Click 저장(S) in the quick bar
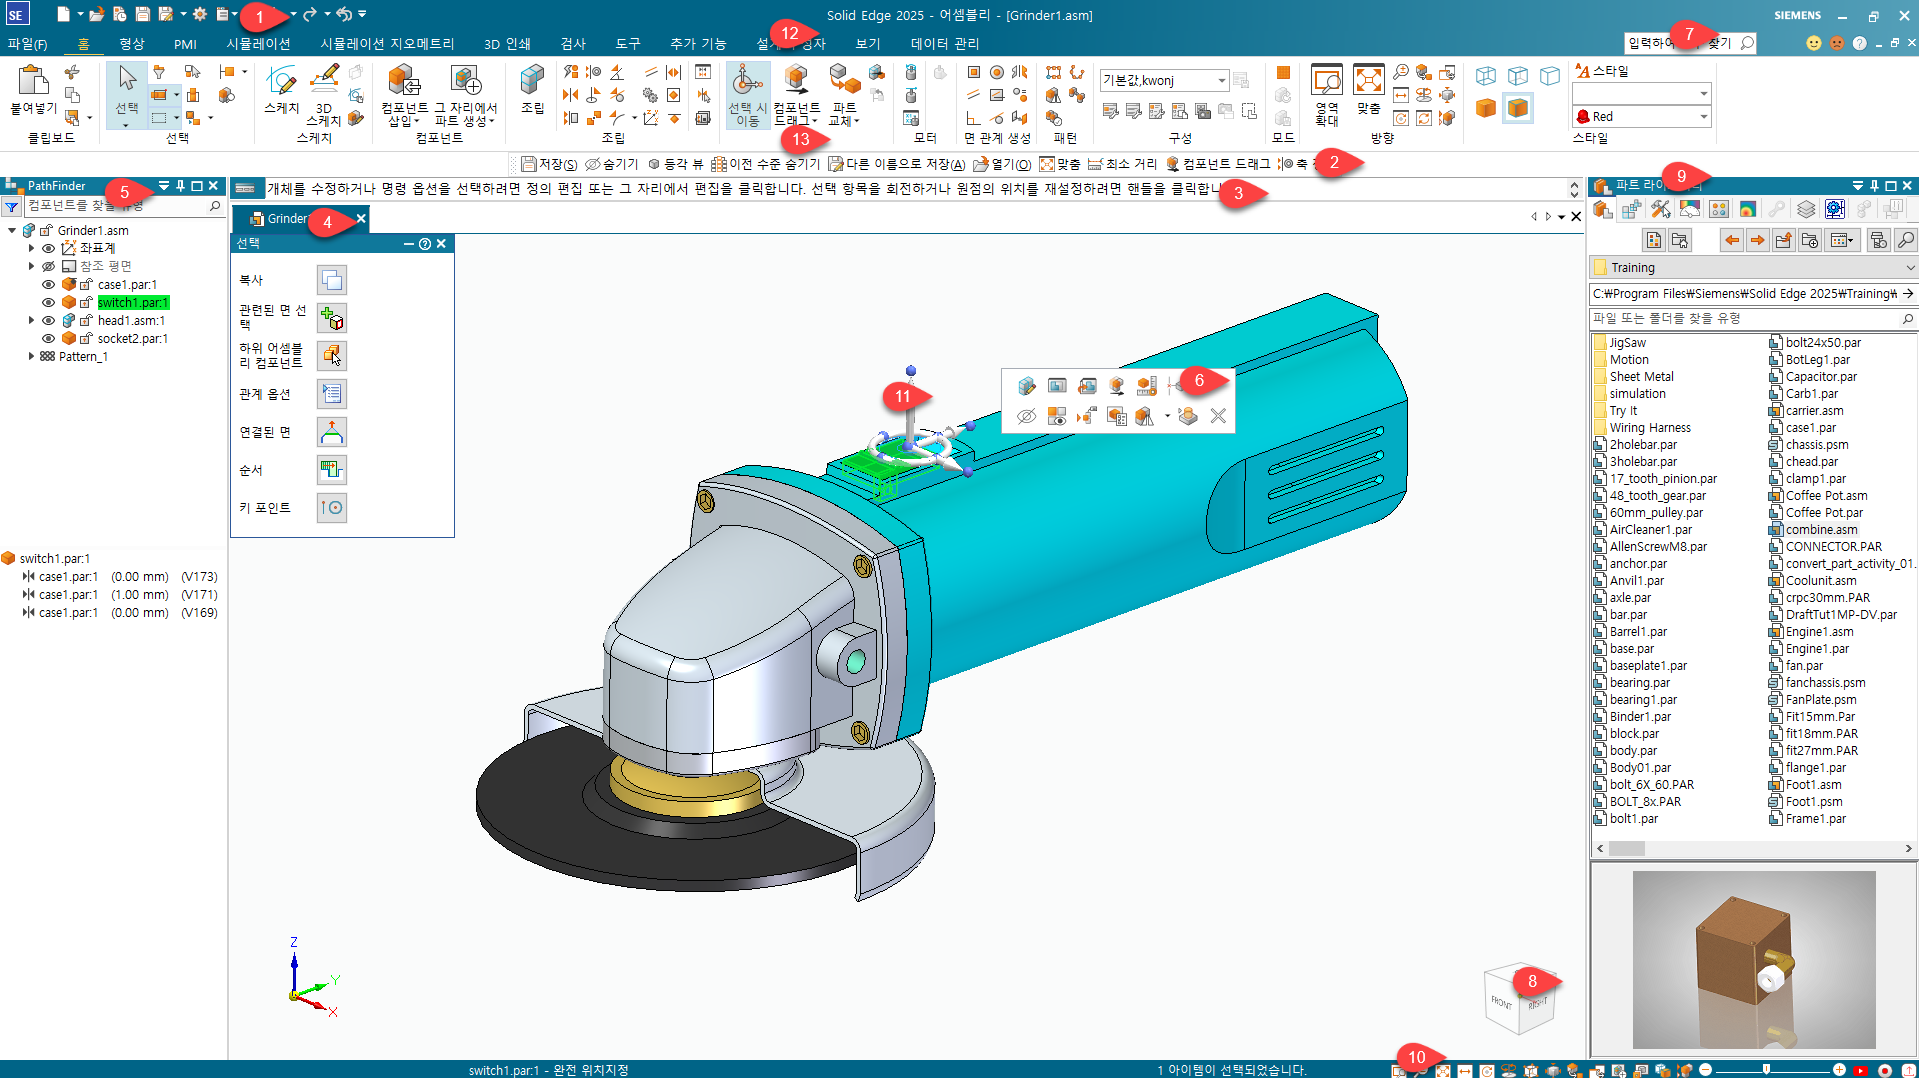Viewport: 1919px width, 1078px height. pyautogui.click(x=549, y=164)
